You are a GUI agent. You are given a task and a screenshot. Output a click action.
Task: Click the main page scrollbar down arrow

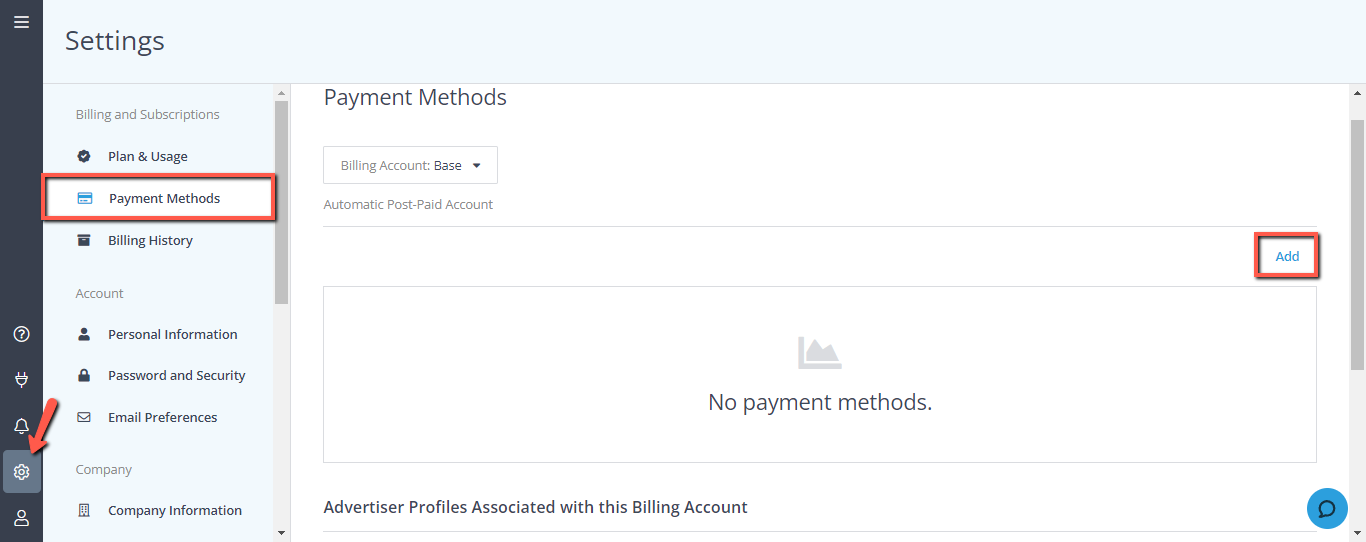[x=1357, y=533]
